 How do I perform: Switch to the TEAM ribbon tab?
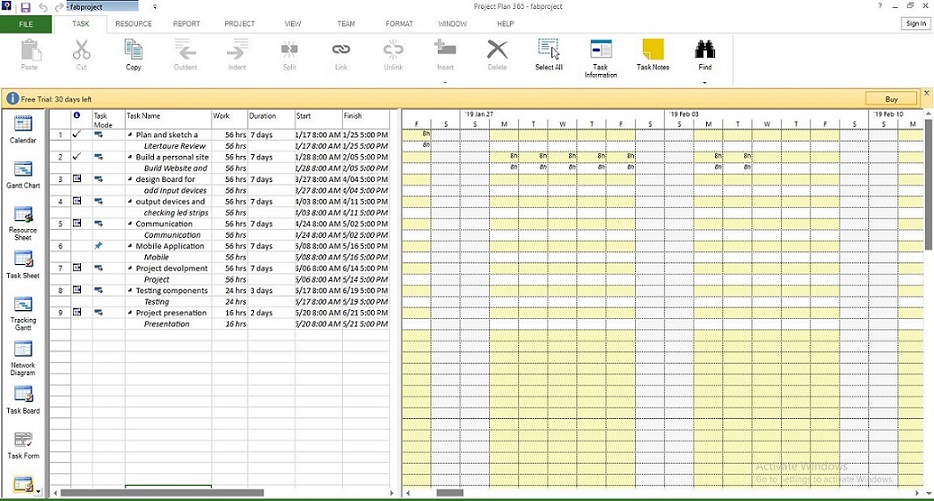click(346, 24)
